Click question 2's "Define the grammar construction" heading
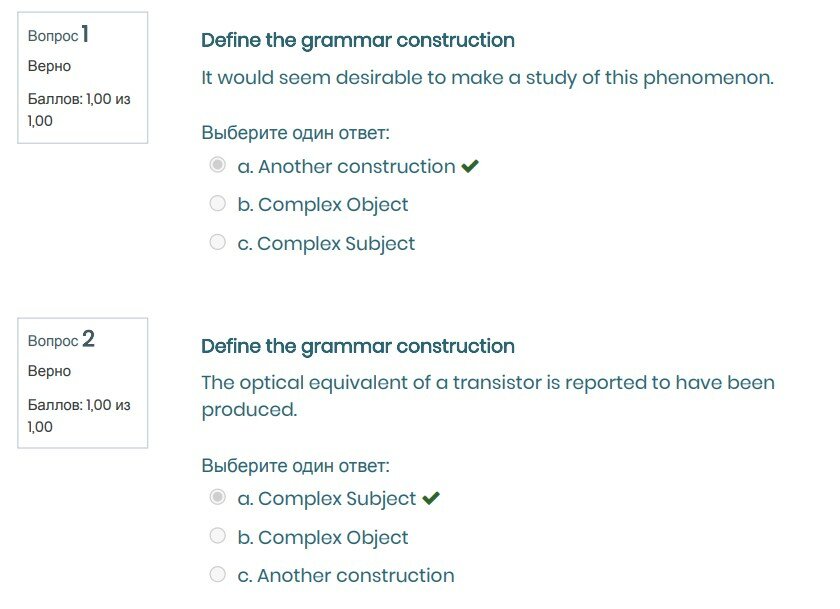 (358, 347)
